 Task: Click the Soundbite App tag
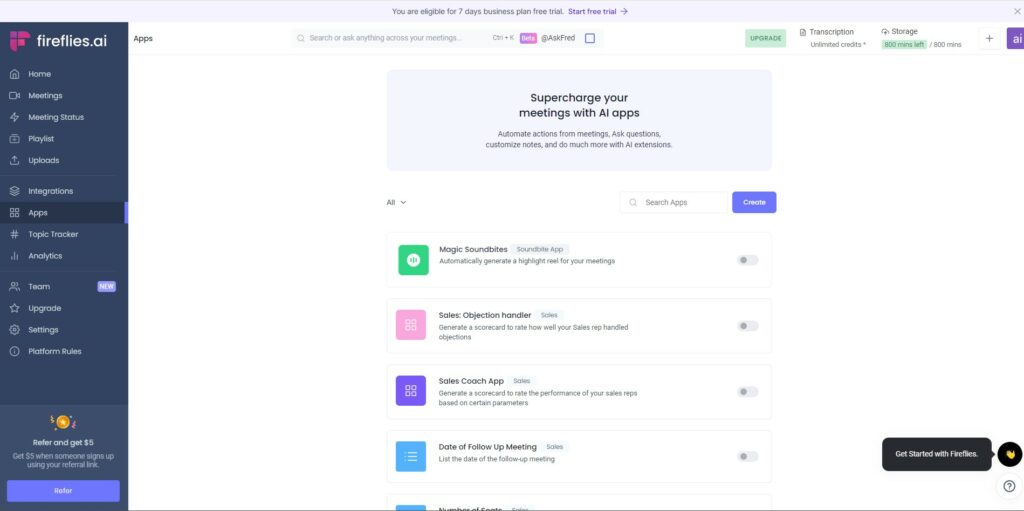(539, 250)
